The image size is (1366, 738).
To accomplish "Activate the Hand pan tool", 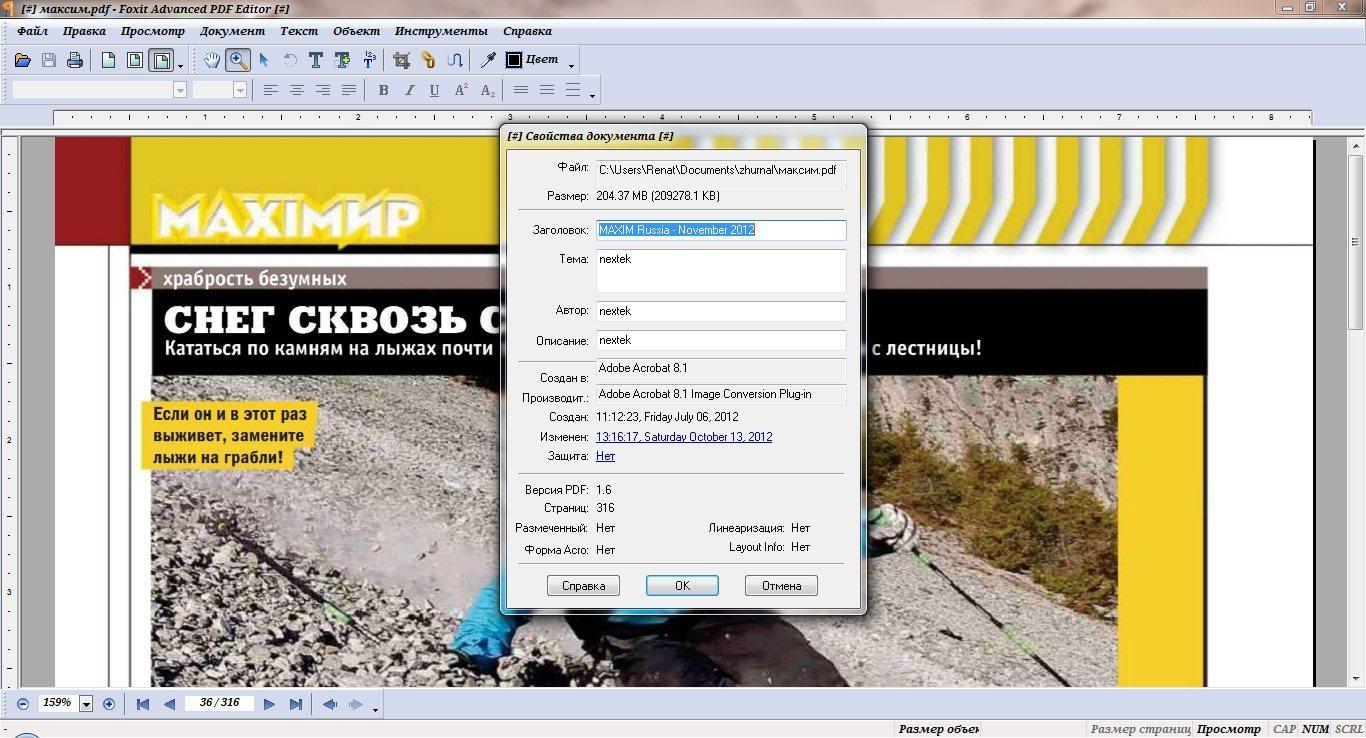I will [211, 61].
